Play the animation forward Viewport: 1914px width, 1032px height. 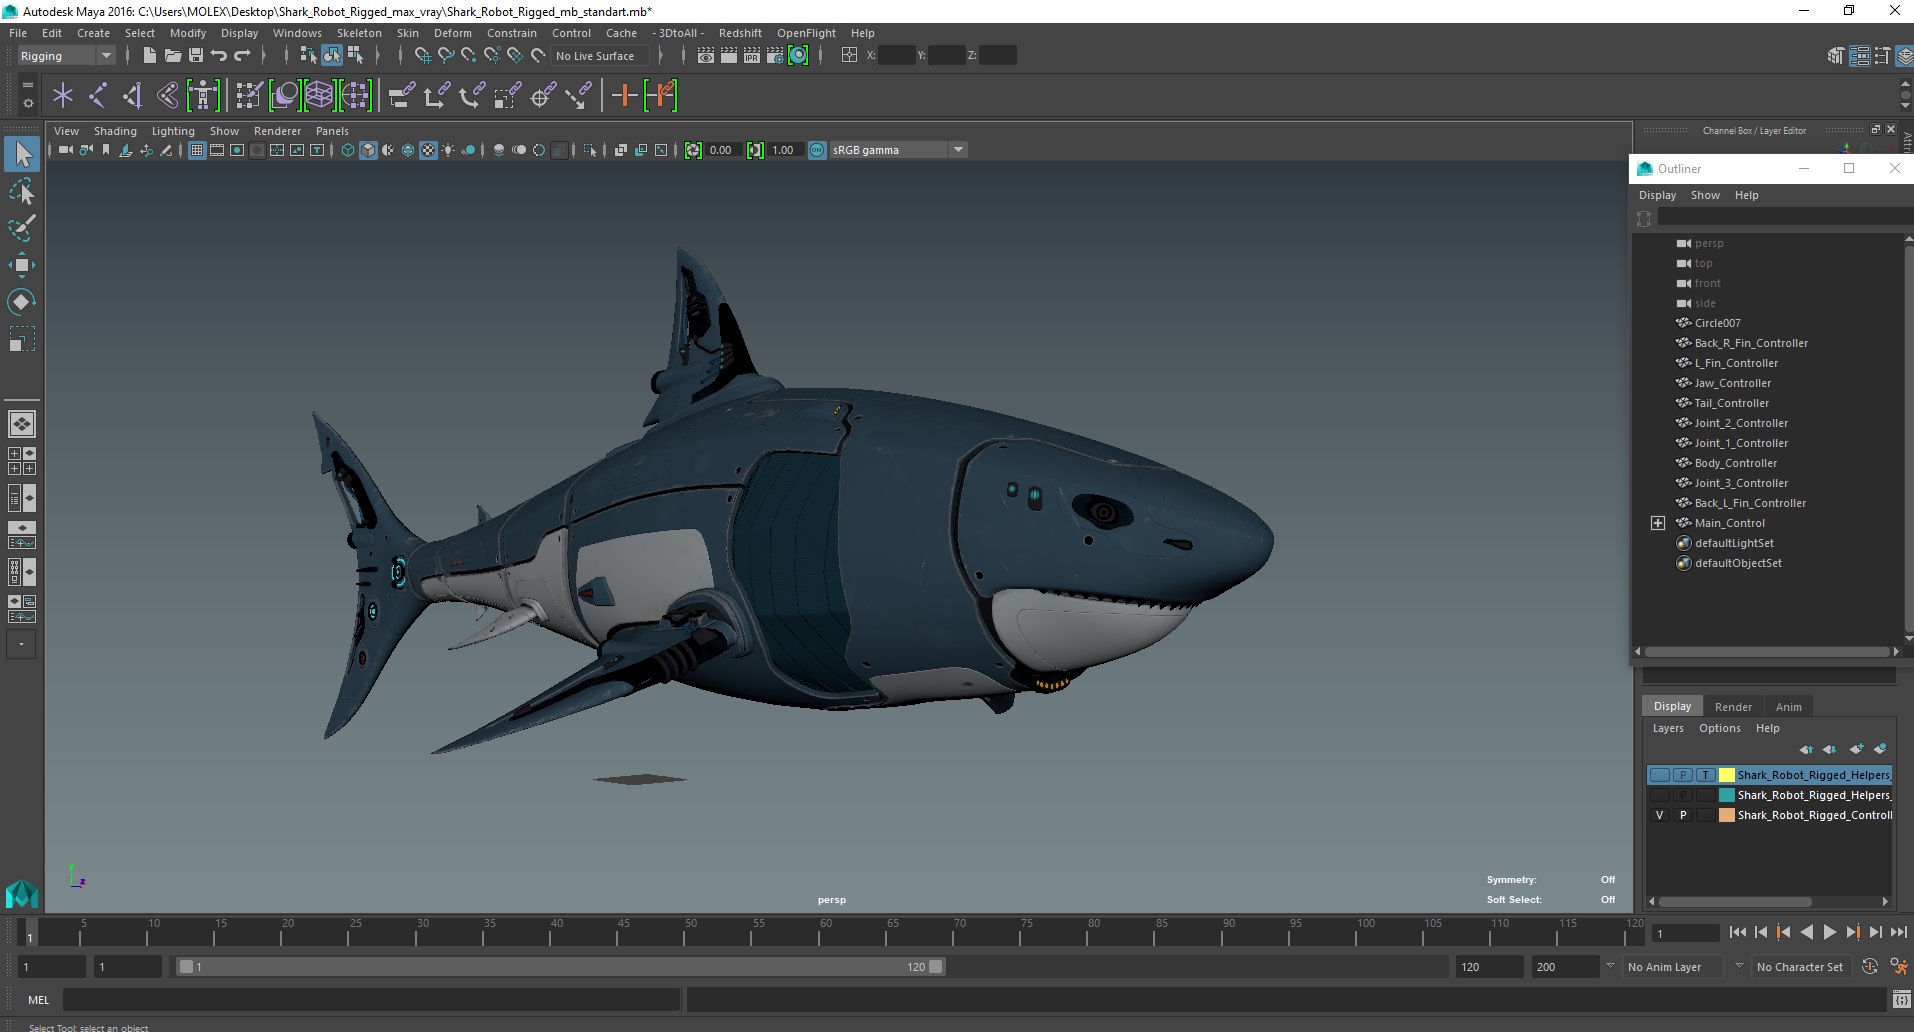click(1829, 932)
